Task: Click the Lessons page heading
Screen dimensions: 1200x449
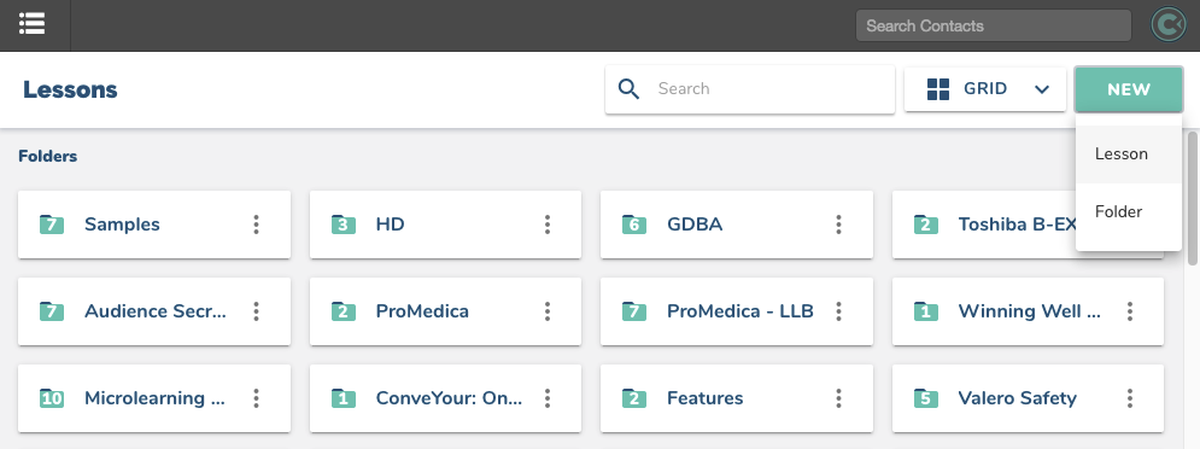Action: (70, 90)
